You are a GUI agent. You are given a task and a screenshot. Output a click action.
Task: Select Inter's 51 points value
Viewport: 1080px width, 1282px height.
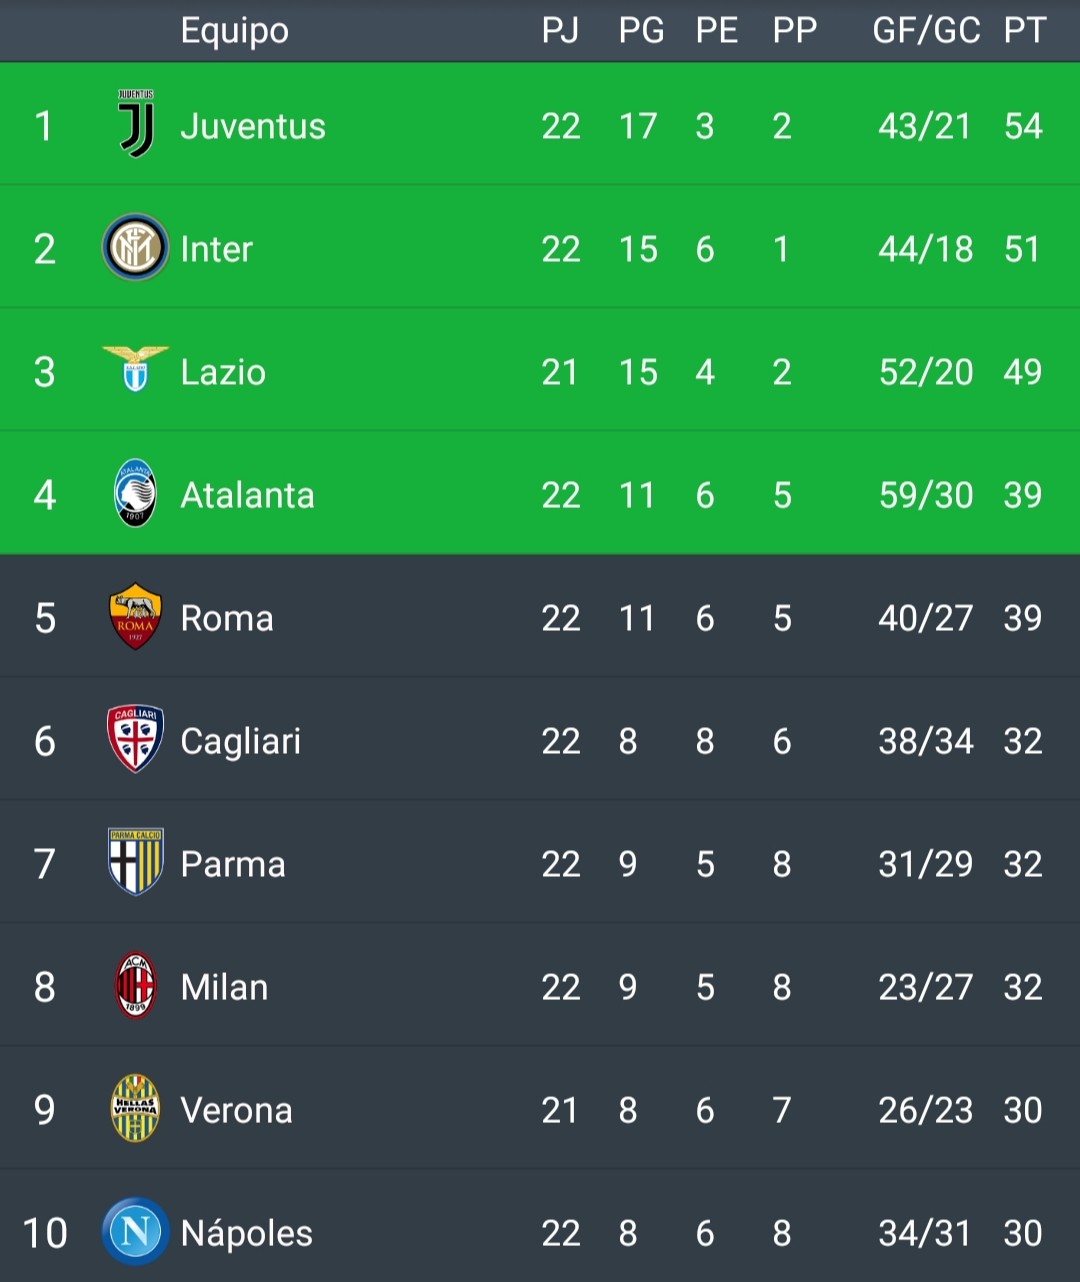click(x=1022, y=249)
